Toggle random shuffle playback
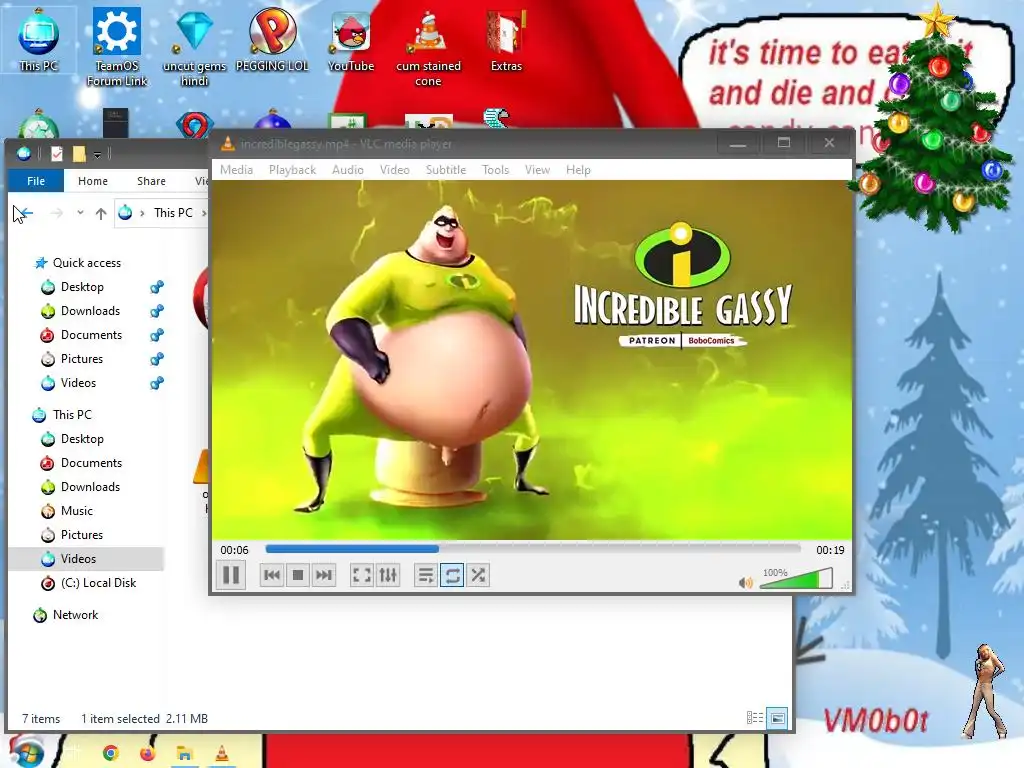The width and height of the screenshot is (1024, 768). [x=478, y=575]
